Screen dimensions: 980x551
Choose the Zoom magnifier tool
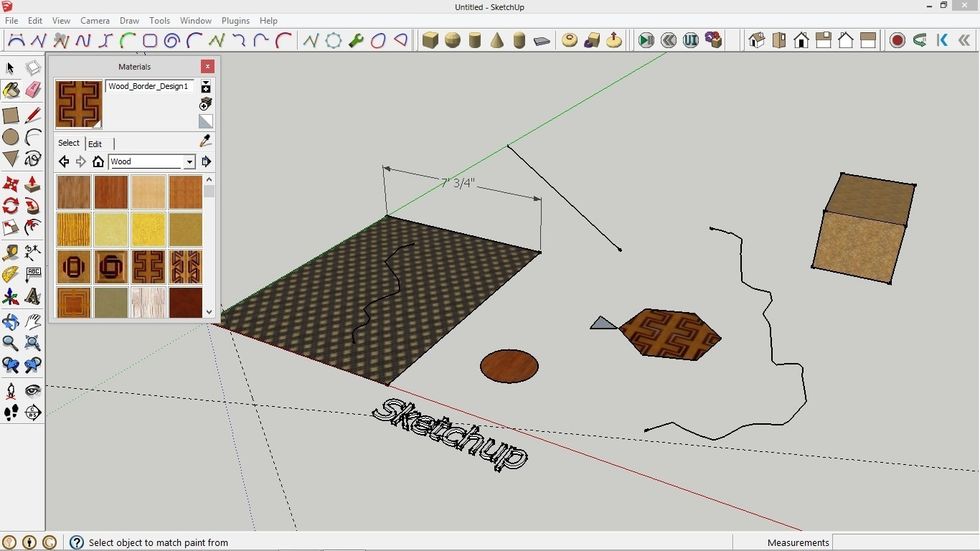[11, 342]
